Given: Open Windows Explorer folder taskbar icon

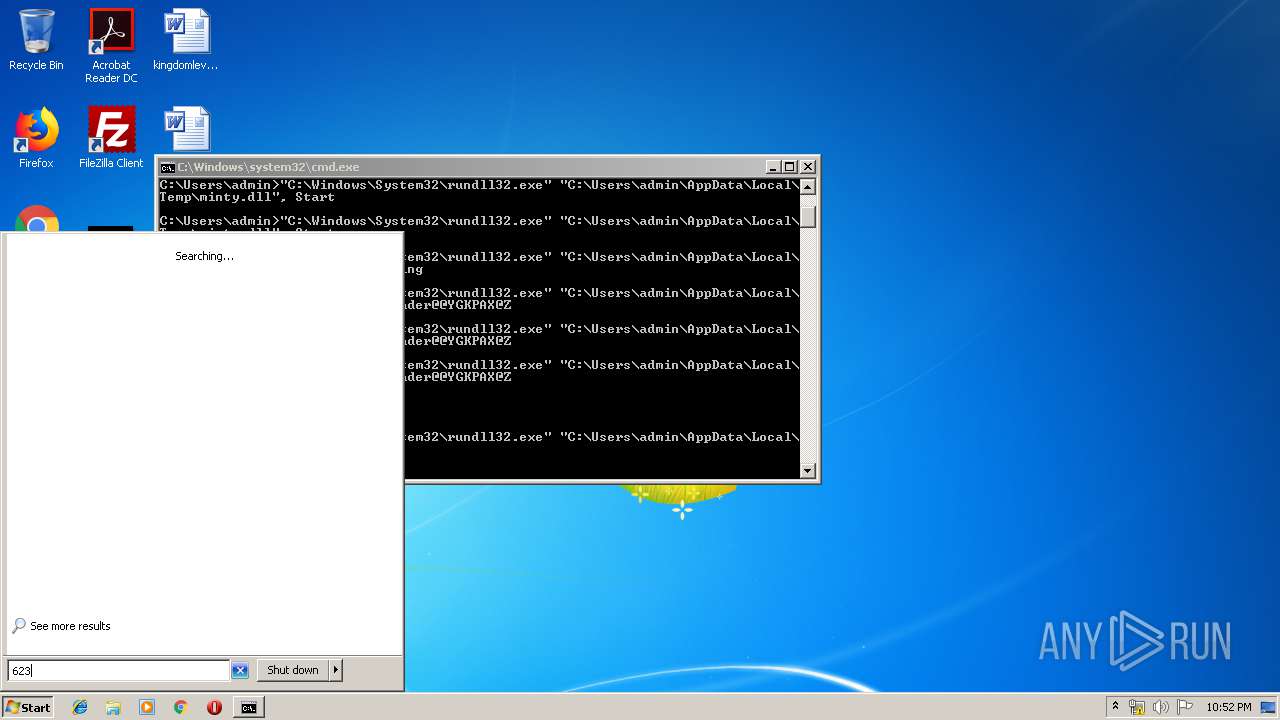Looking at the screenshot, I should (x=113, y=707).
